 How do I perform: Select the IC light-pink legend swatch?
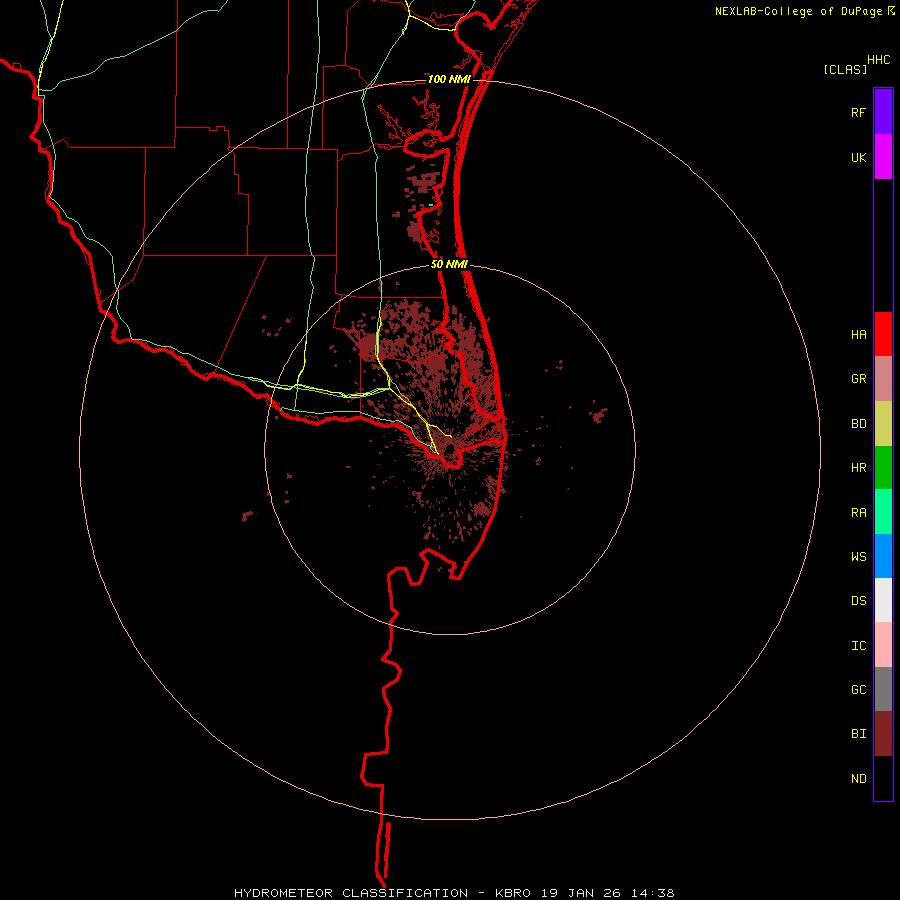coord(883,645)
